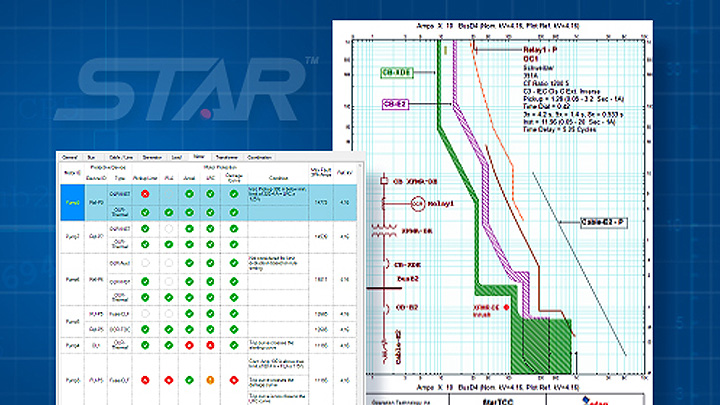Image resolution: width=720 pixels, height=405 pixels.
Task: Click red Damage Curve icon in bottom fuse row
Action: (234, 380)
